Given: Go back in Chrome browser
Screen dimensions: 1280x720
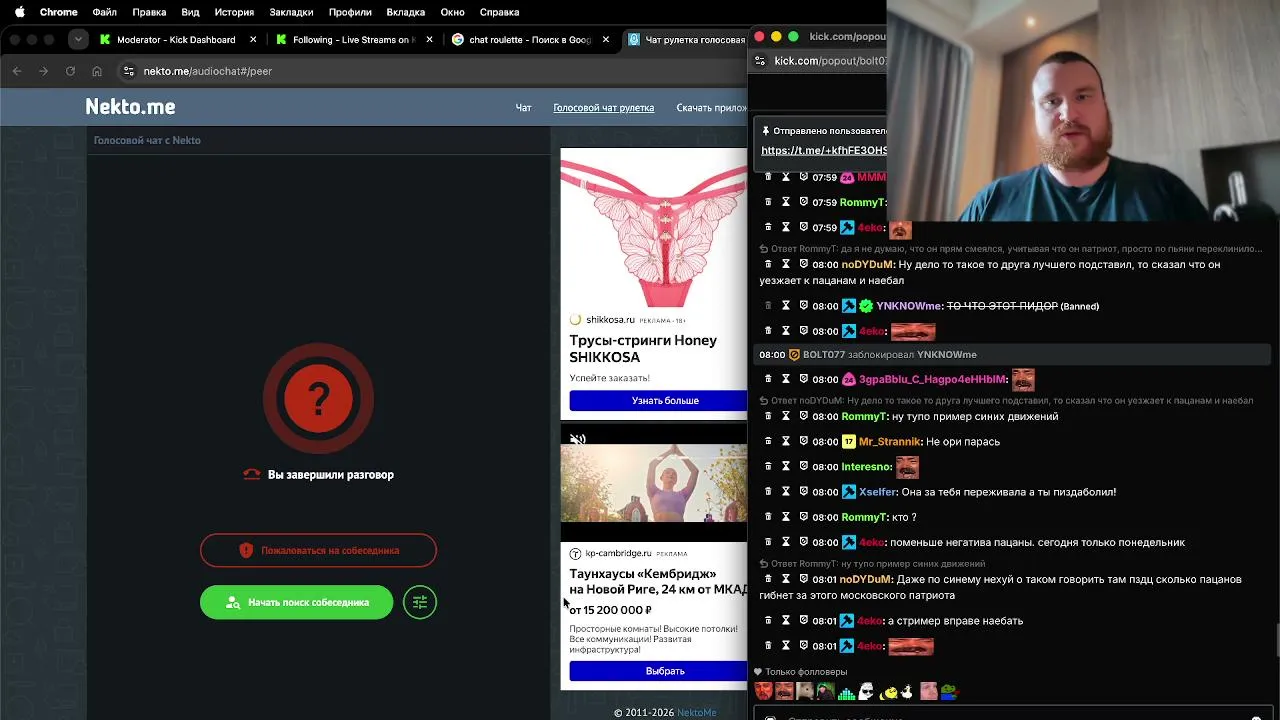Looking at the screenshot, I should [x=17, y=71].
